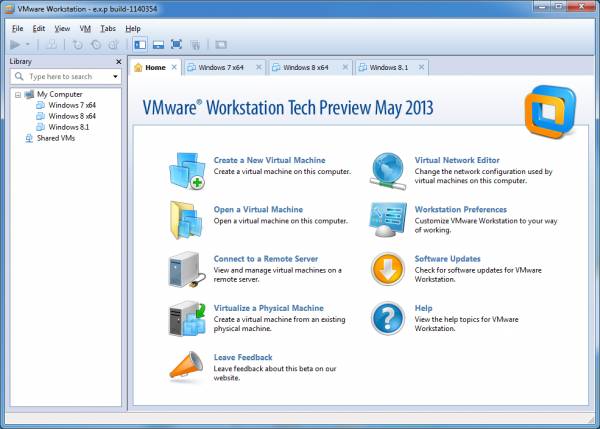This screenshot has width=600, height=429.
Task: Click the Help question mark icon
Action: coord(388,318)
